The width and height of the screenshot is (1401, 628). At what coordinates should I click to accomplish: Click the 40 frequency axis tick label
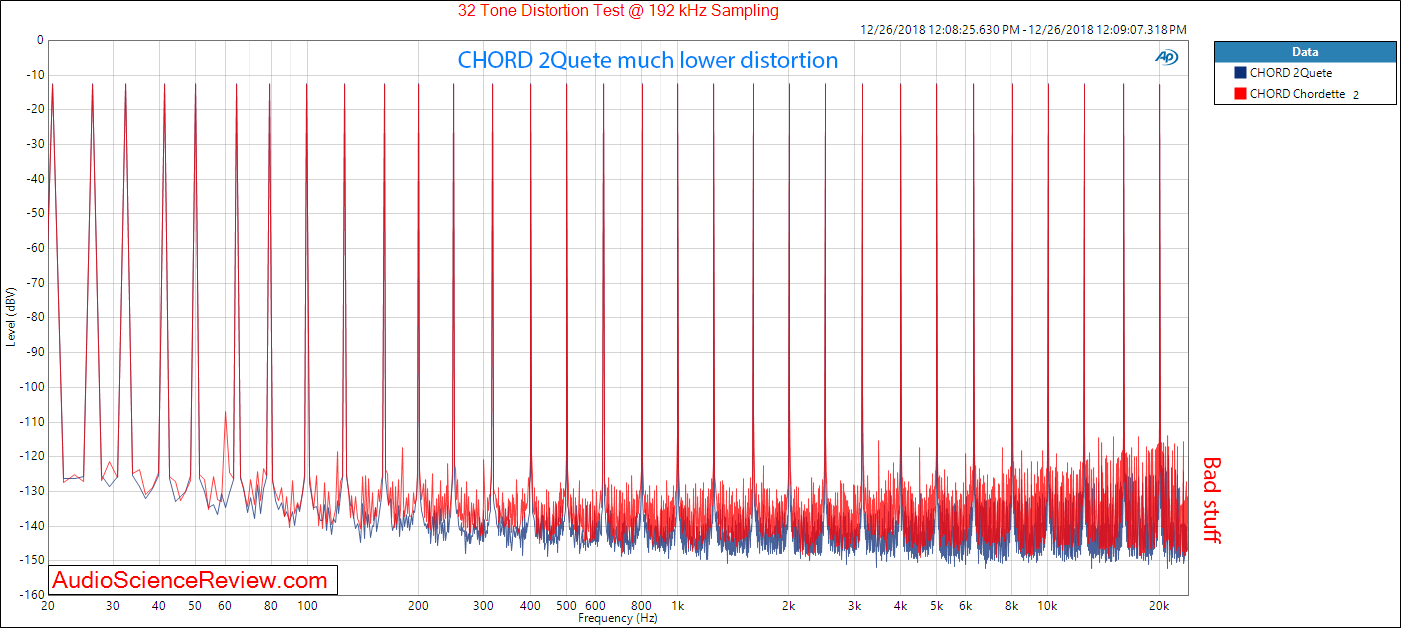click(159, 606)
